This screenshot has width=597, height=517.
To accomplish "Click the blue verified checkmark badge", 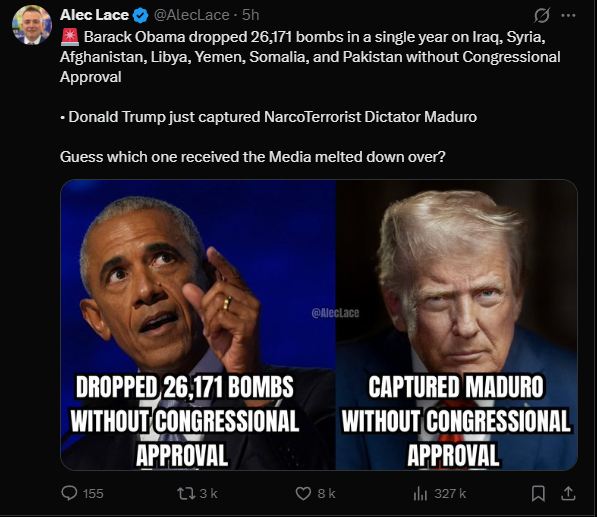I will (x=140, y=16).
